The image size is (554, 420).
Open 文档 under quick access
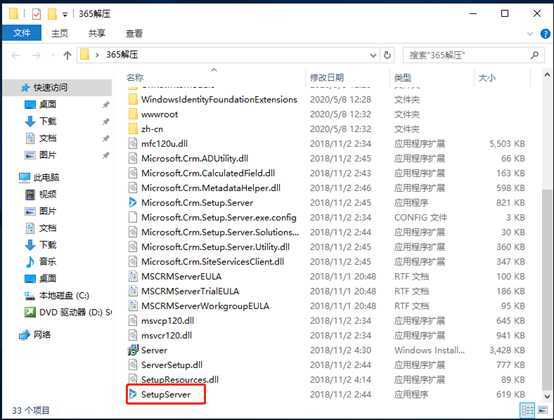coord(48,138)
